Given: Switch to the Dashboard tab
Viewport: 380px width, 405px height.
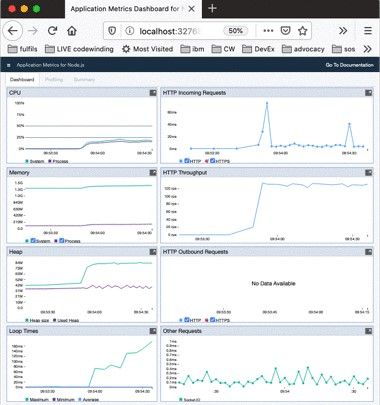Looking at the screenshot, I should click(x=22, y=80).
